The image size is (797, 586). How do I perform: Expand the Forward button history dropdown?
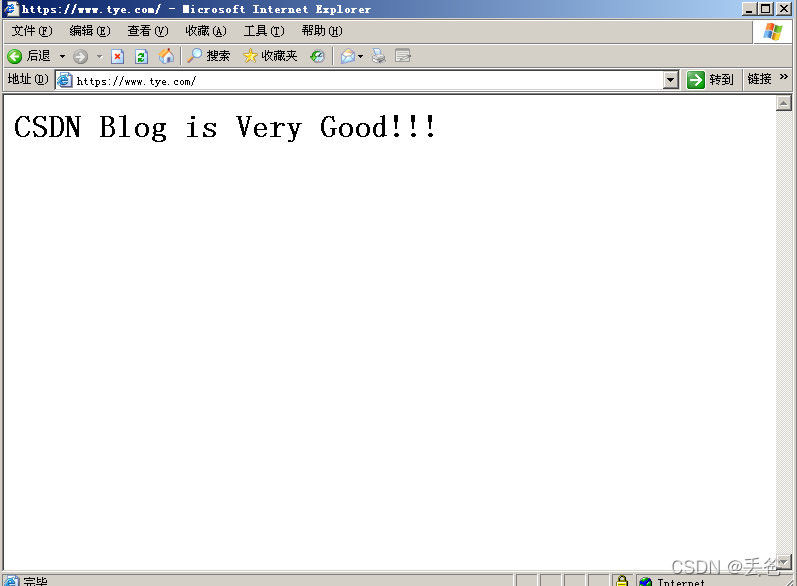[x=100, y=56]
